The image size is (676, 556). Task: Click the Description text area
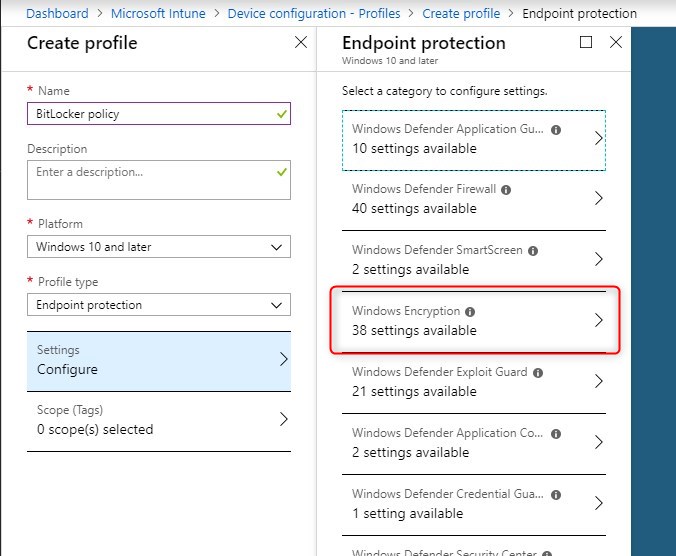click(x=159, y=180)
